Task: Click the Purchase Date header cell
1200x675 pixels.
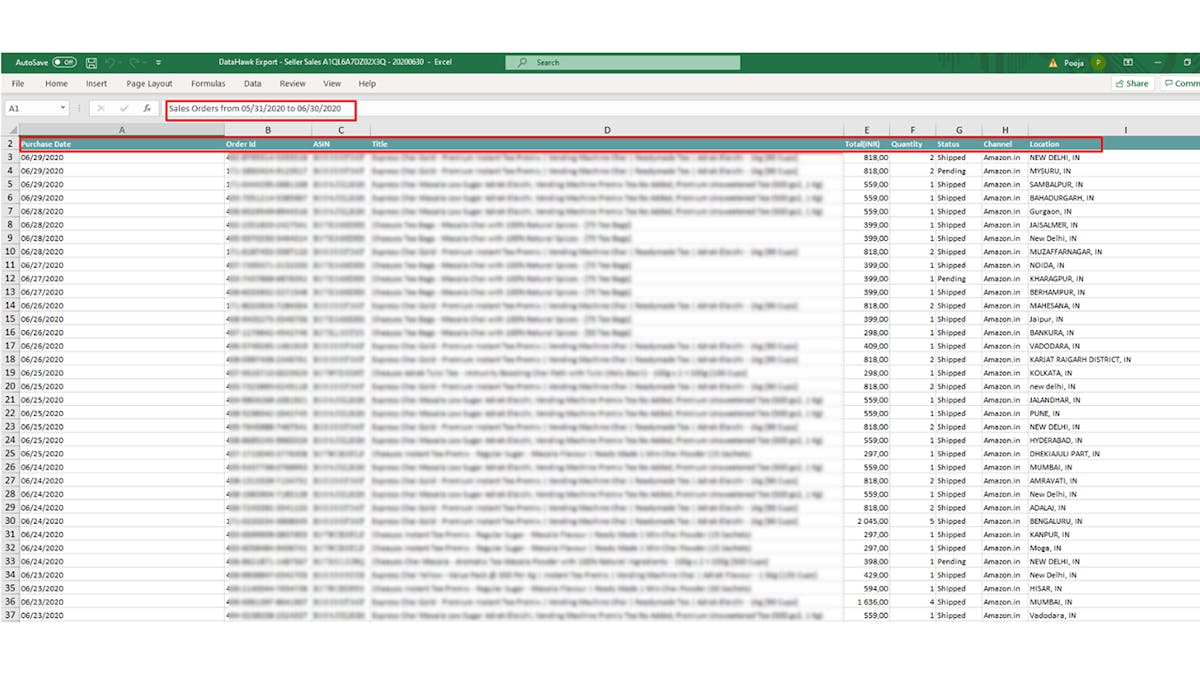Action: click(121, 144)
